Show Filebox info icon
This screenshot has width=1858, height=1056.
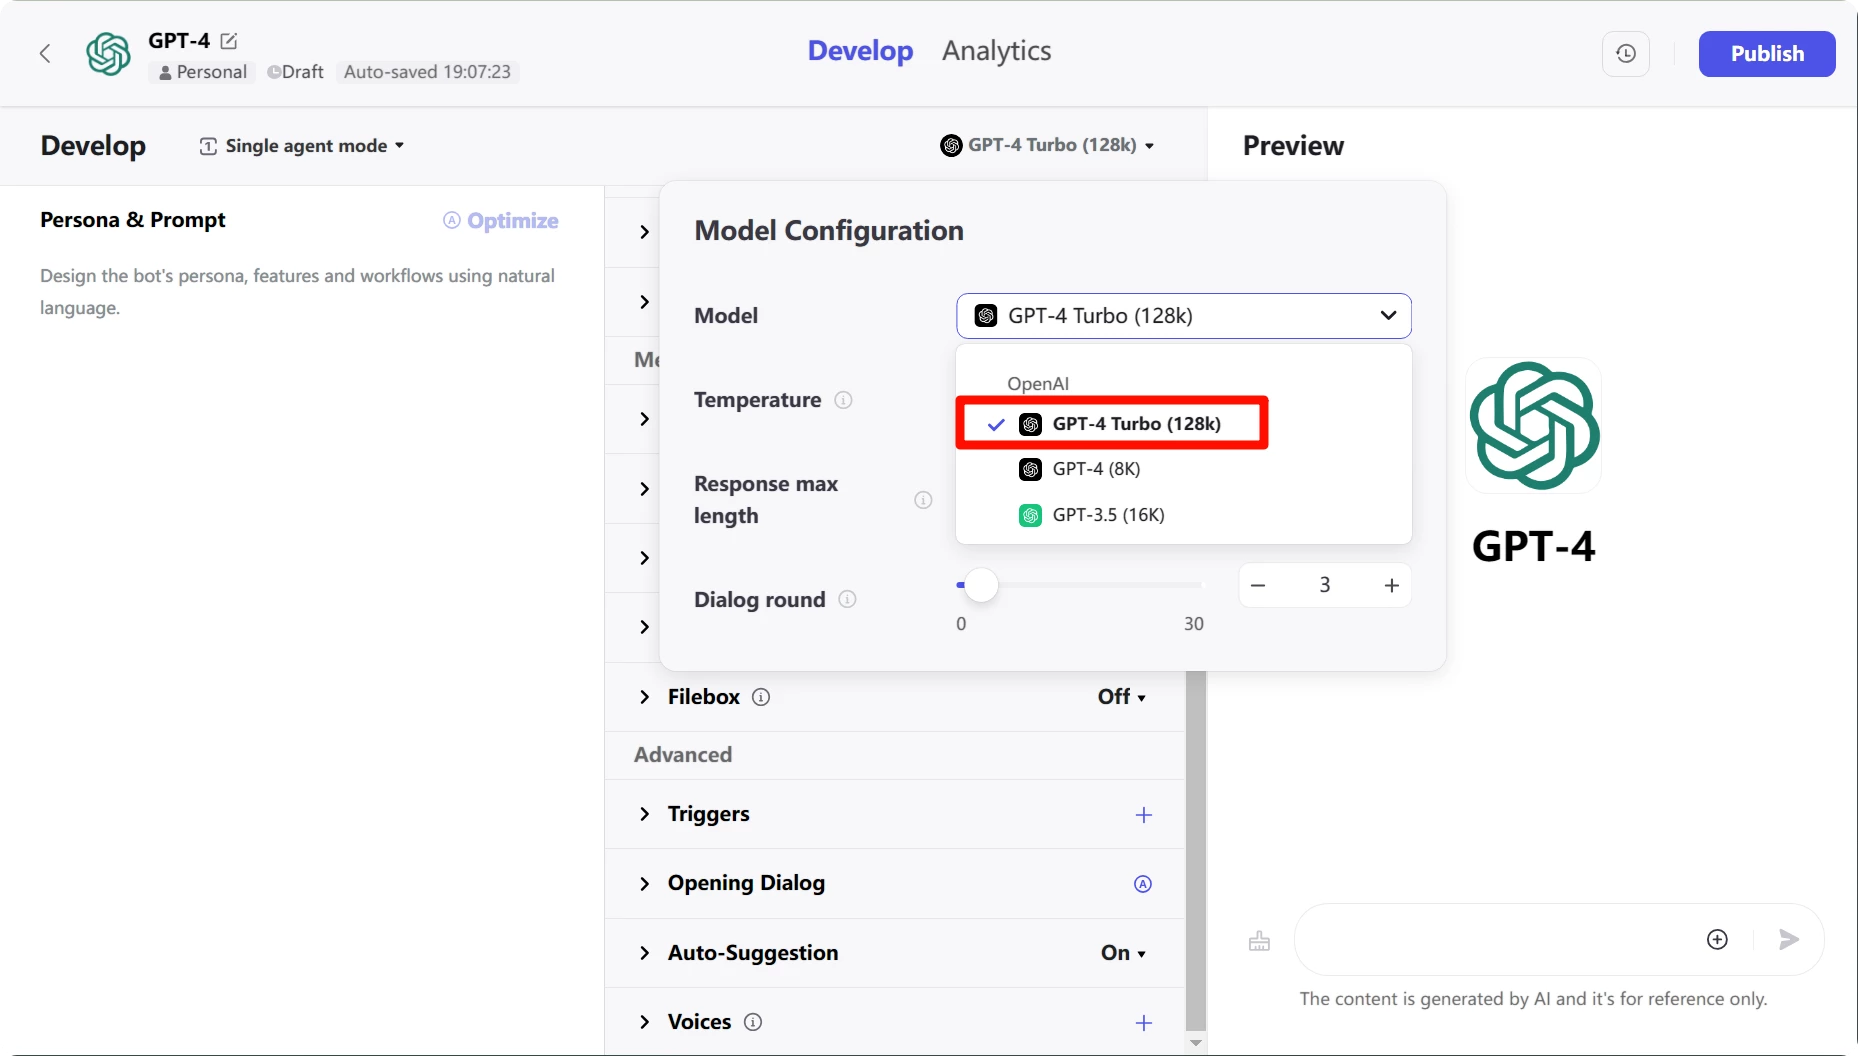tap(761, 697)
